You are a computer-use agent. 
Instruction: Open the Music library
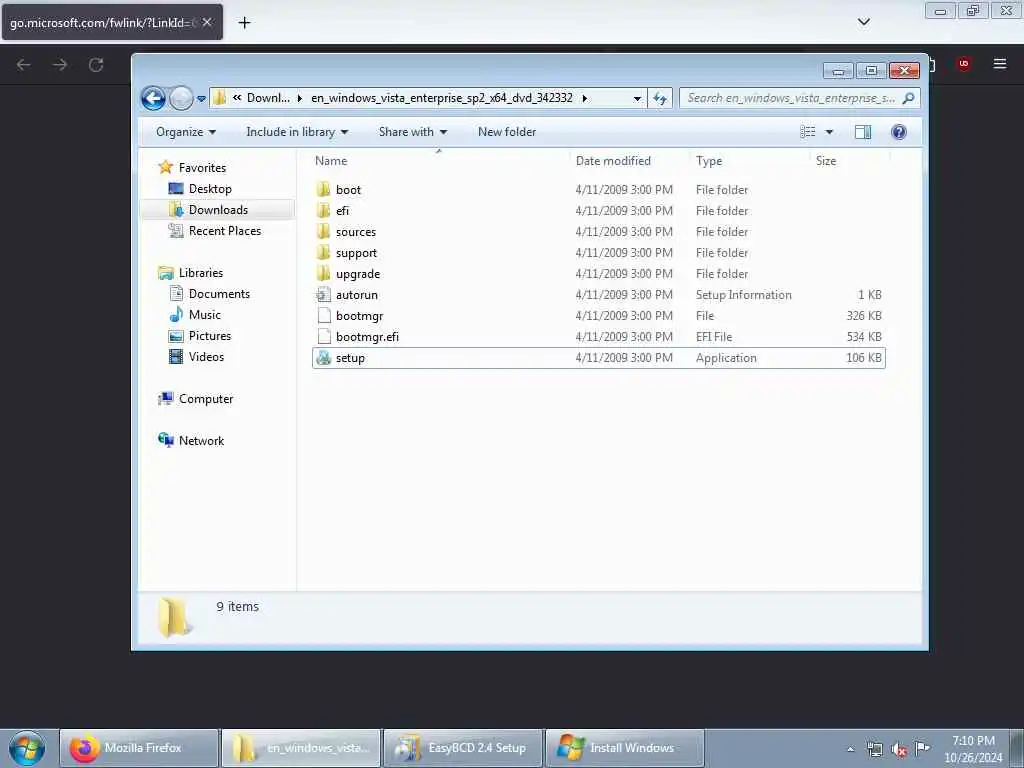click(204, 315)
